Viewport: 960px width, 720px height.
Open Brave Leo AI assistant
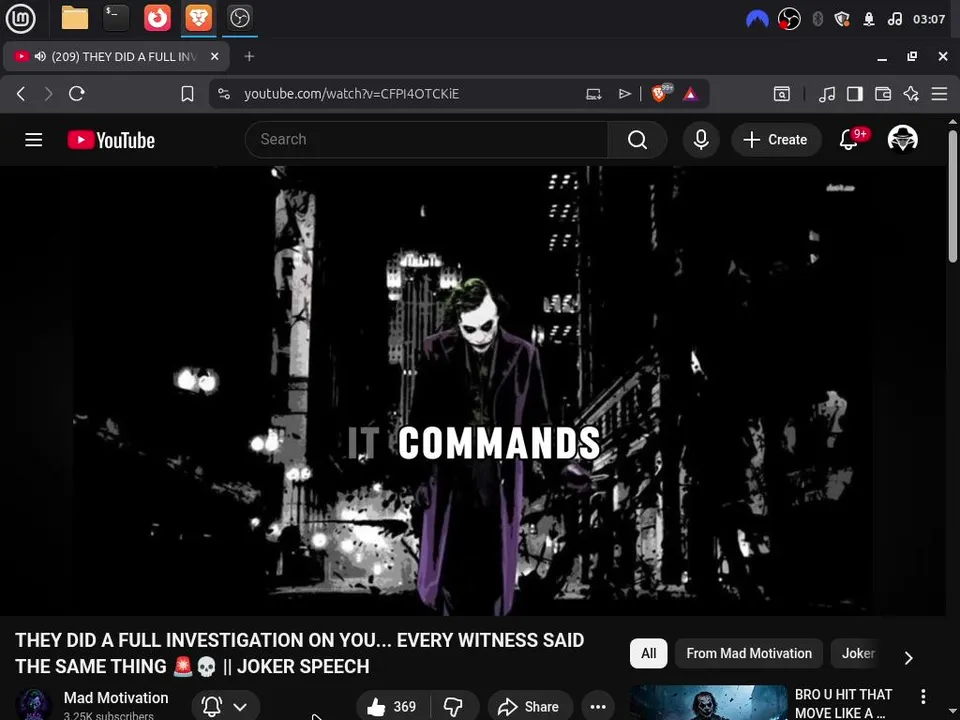911,94
